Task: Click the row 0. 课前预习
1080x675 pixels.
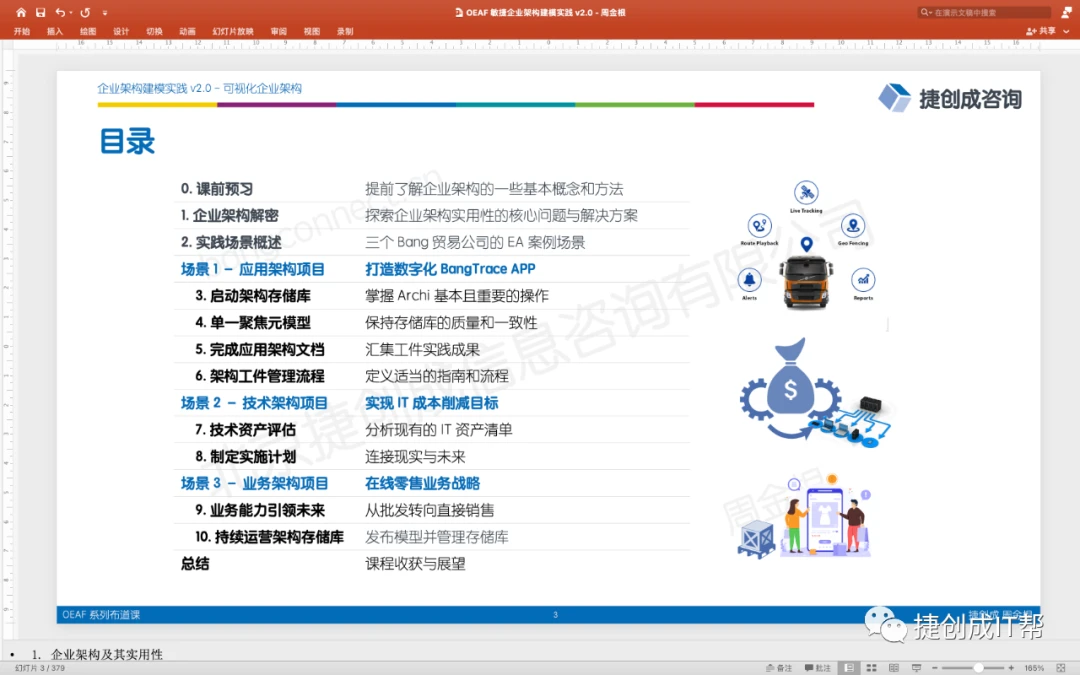Action: [x=432, y=189]
